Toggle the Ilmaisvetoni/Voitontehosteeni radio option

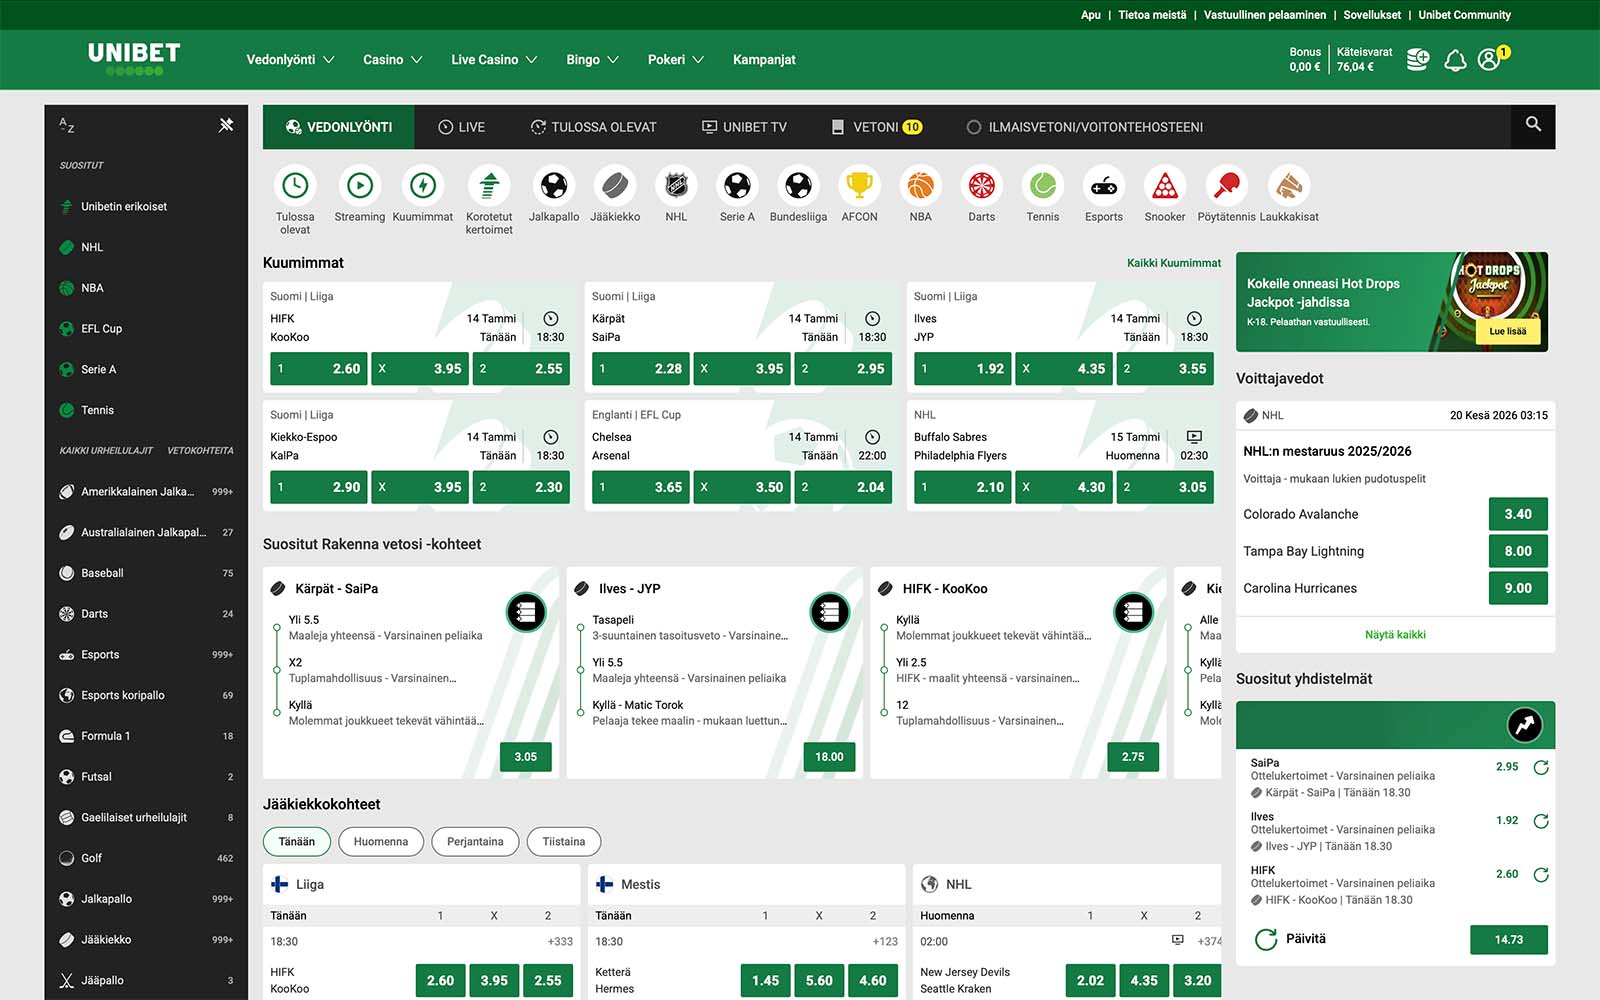974,127
